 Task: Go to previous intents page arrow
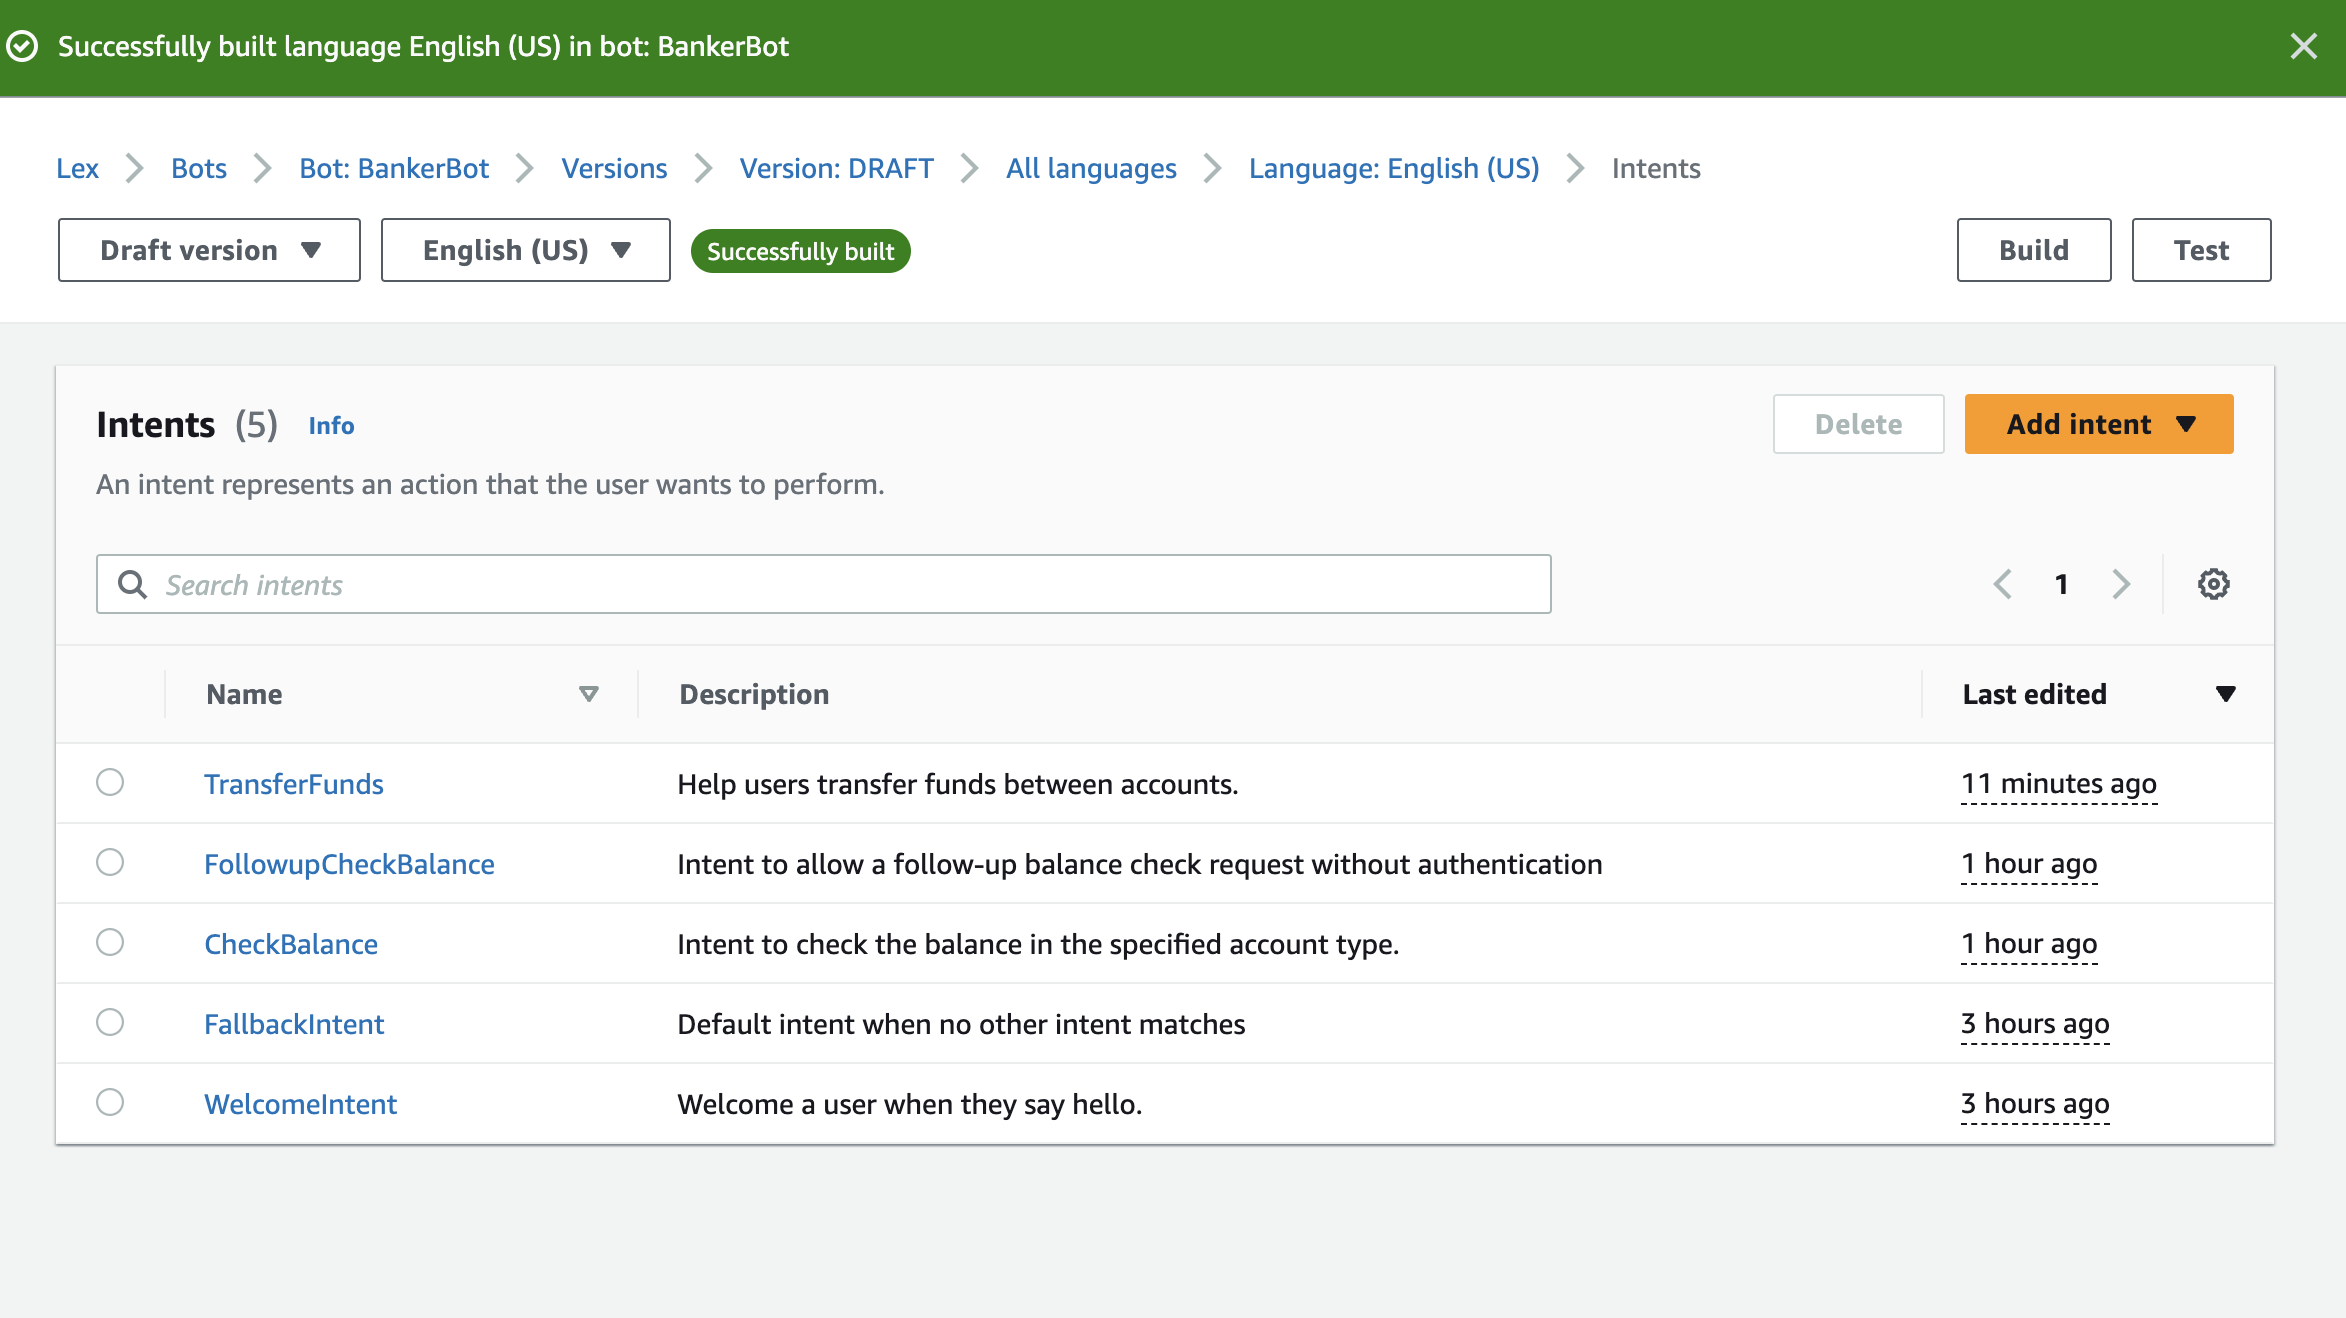pyautogui.click(x=2002, y=584)
